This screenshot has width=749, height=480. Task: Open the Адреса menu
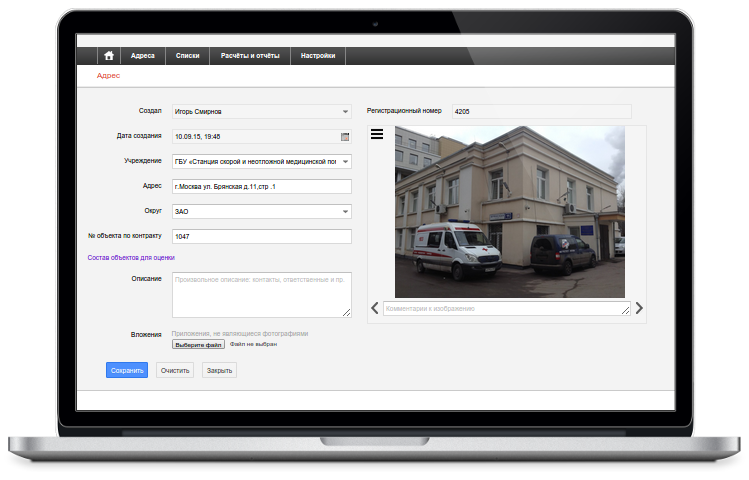pyautogui.click(x=142, y=56)
